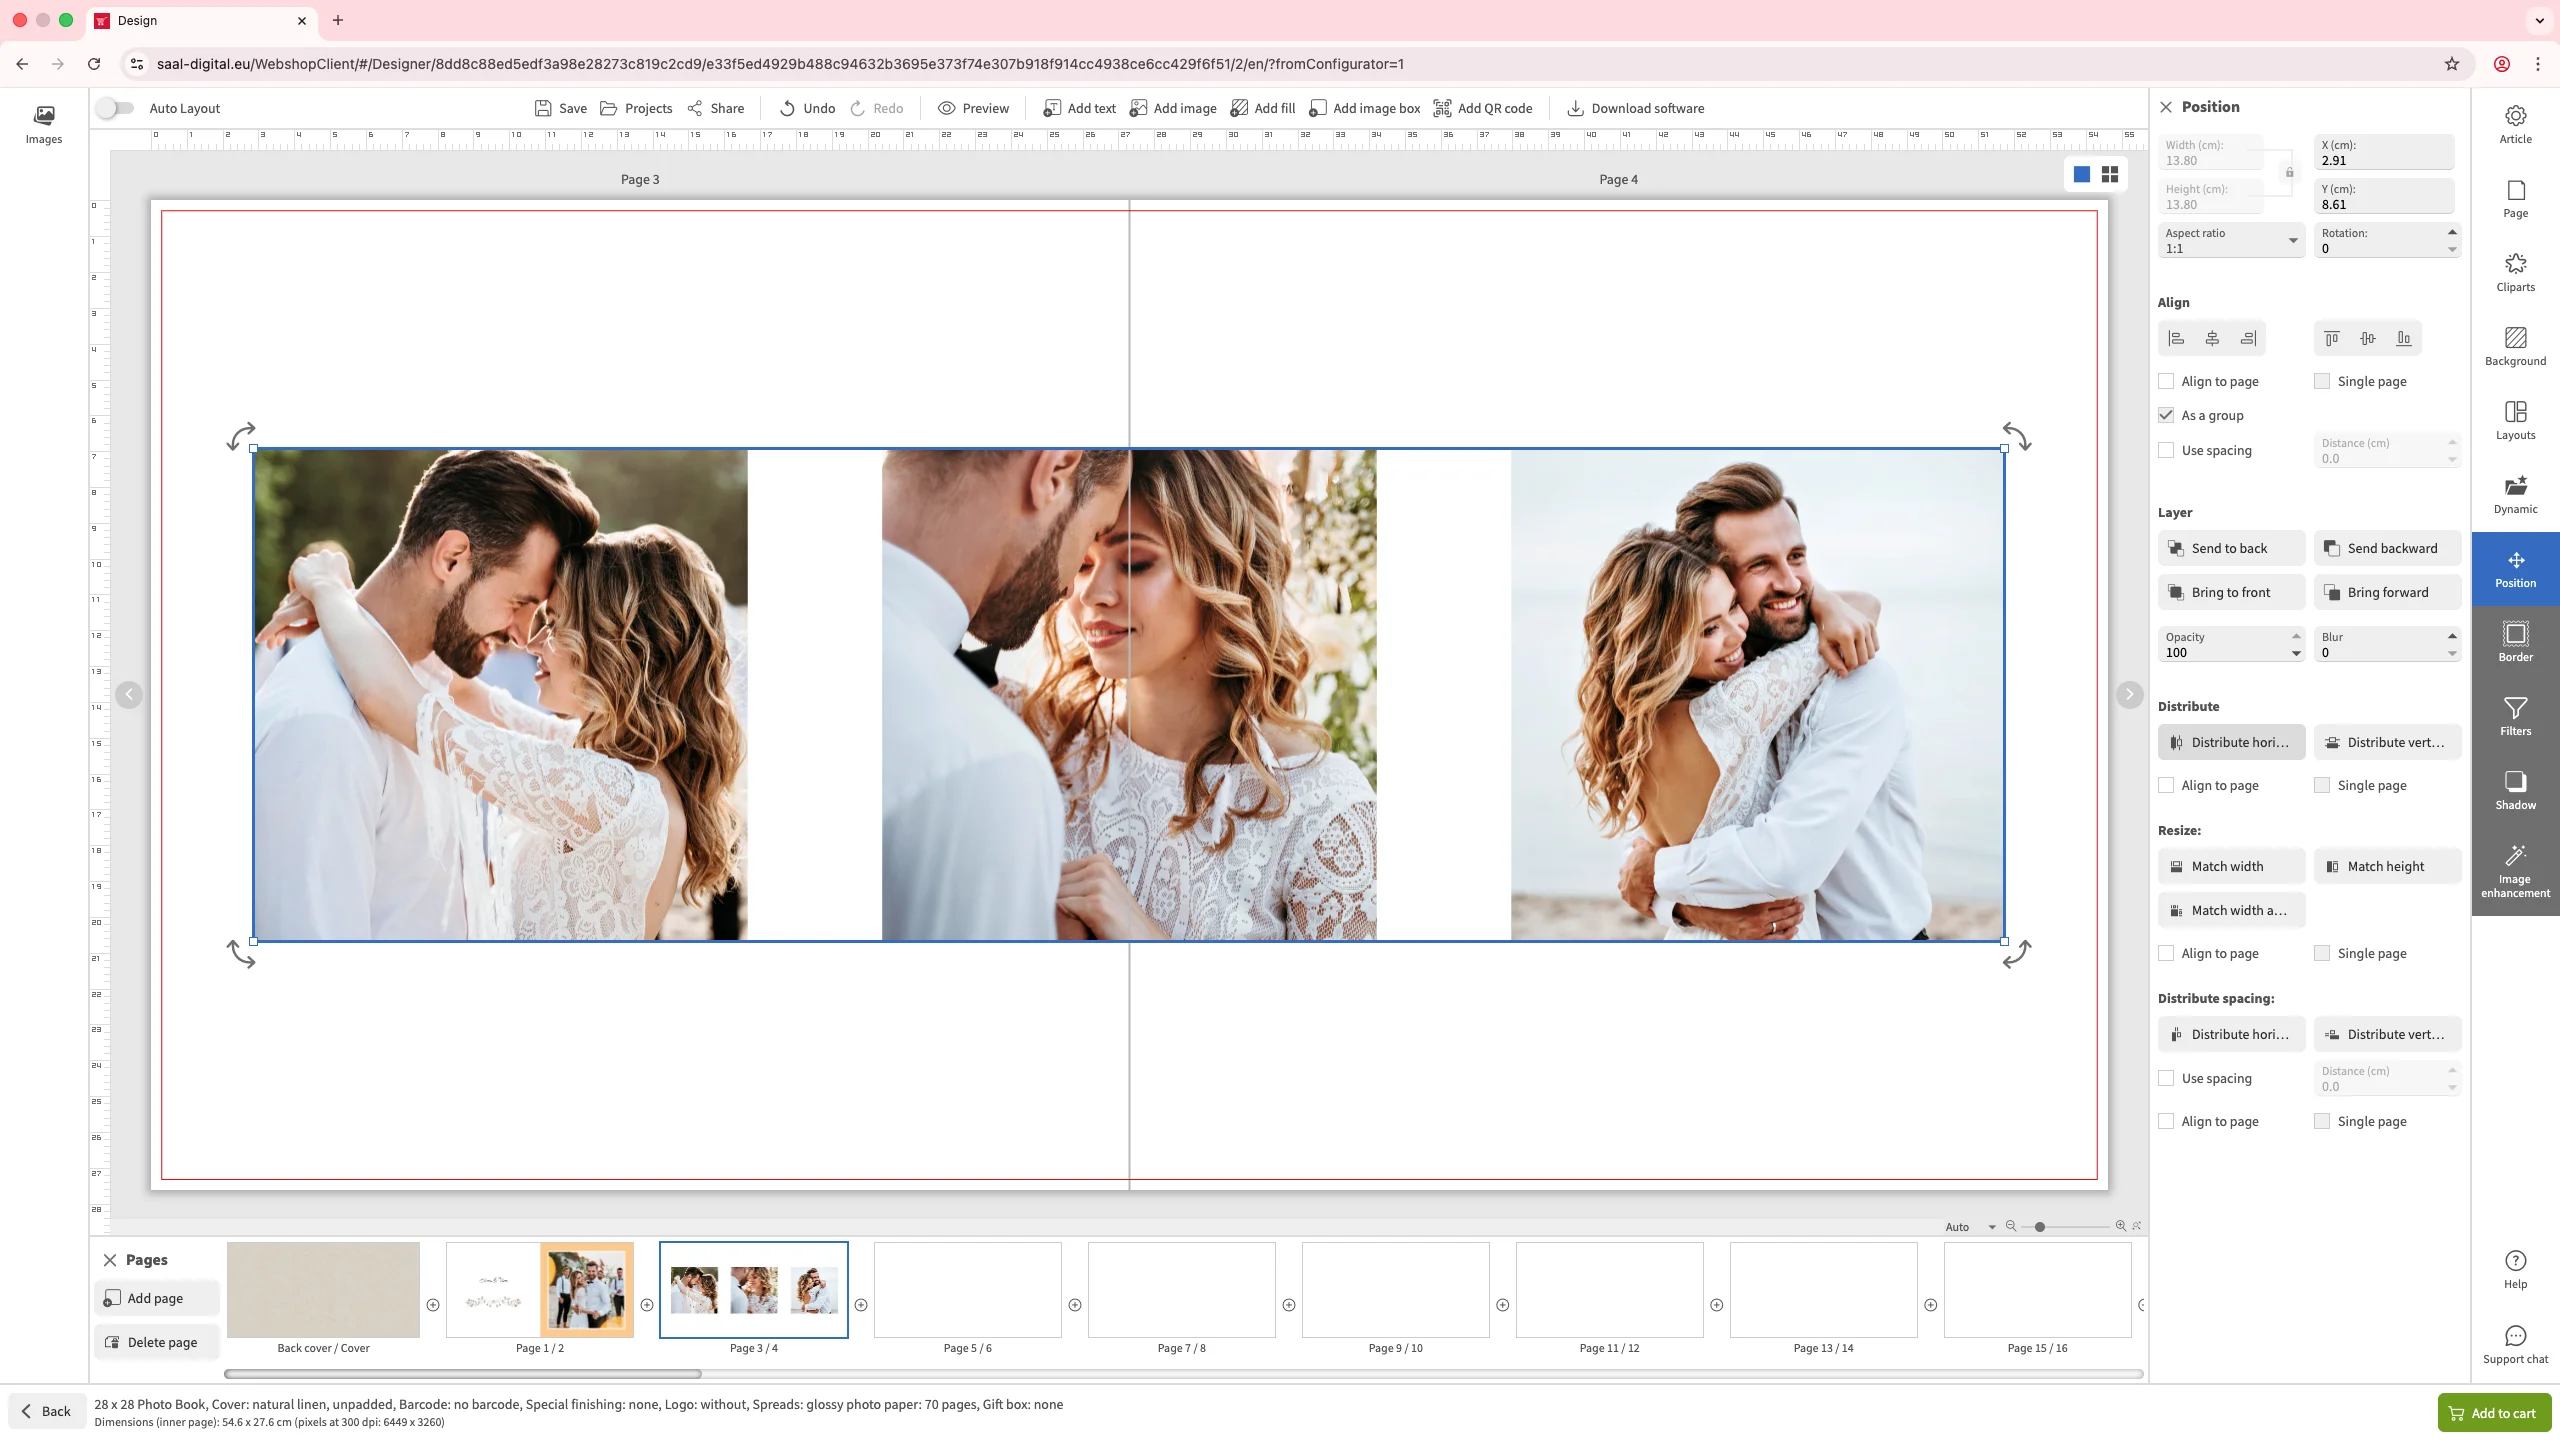The width and height of the screenshot is (2560, 1440).
Task: Open the Layouts sidebar panel
Action: [2515, 420]
